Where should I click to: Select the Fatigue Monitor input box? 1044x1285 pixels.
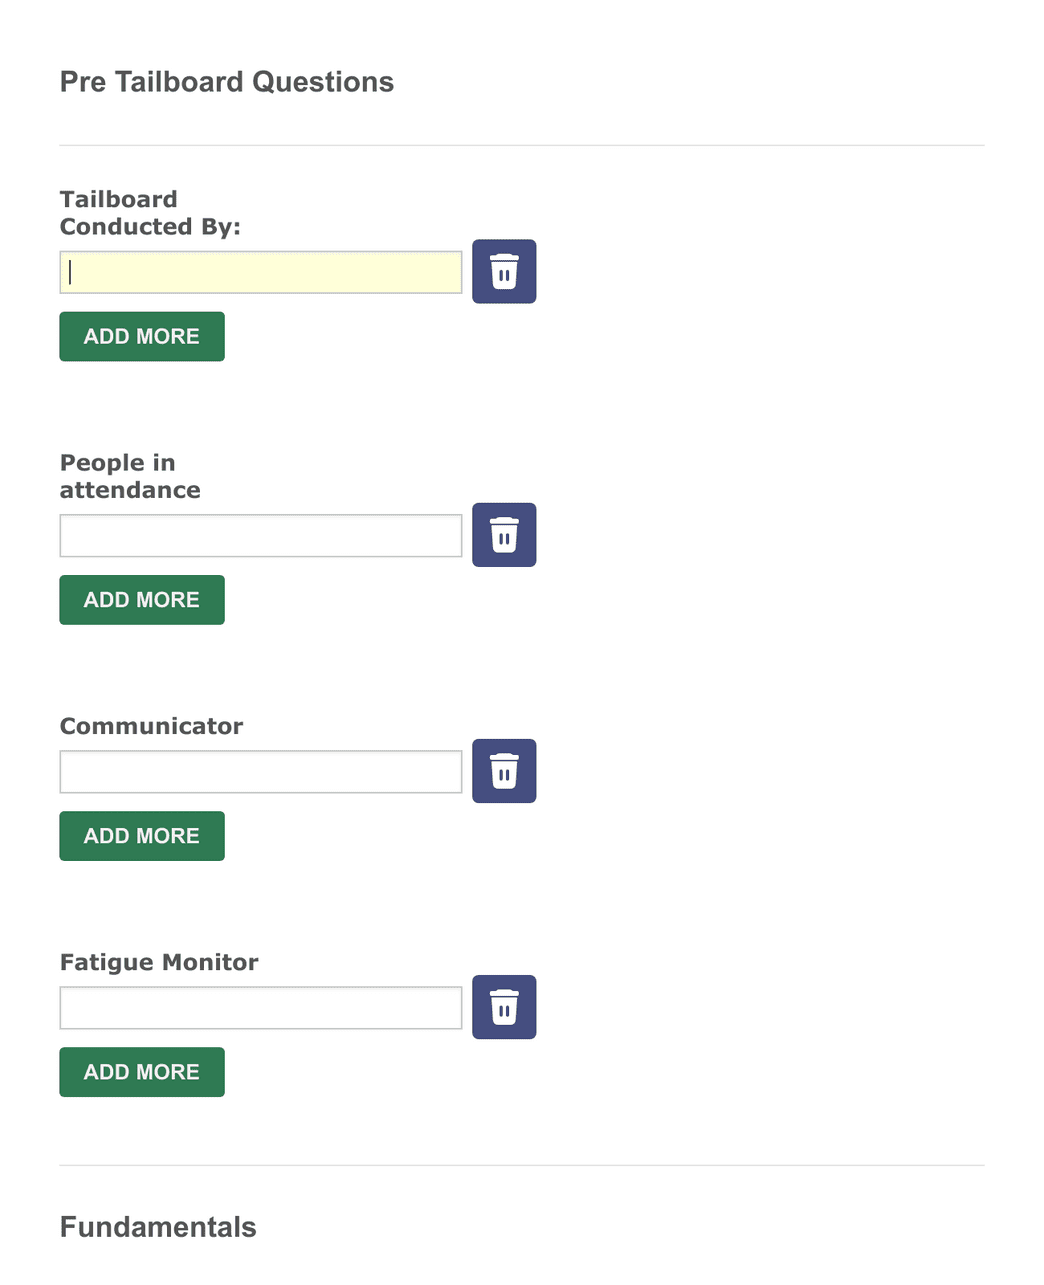(260, 1007)
